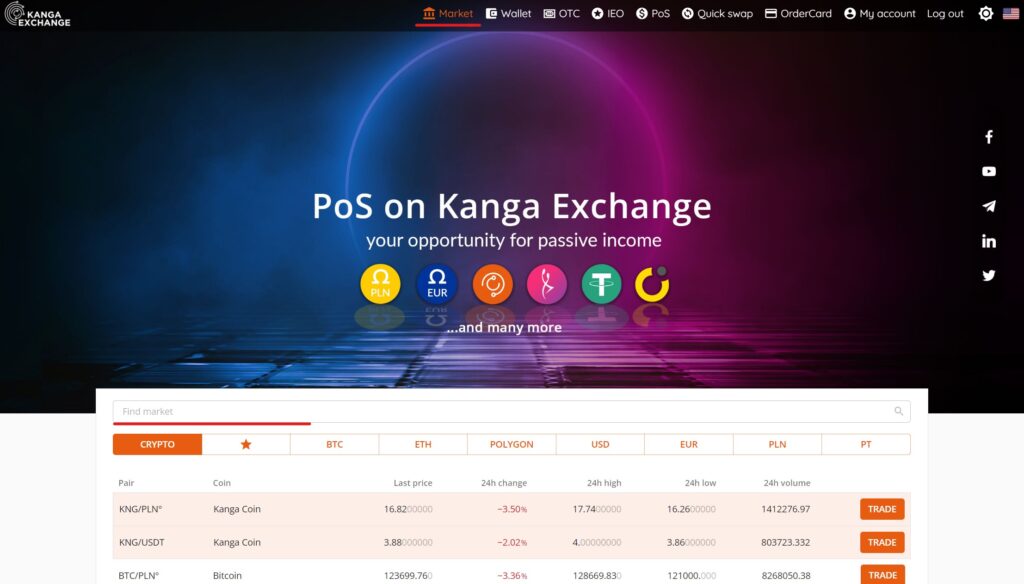Open My account
1024x584 pixels.
[x=880, y=13]
